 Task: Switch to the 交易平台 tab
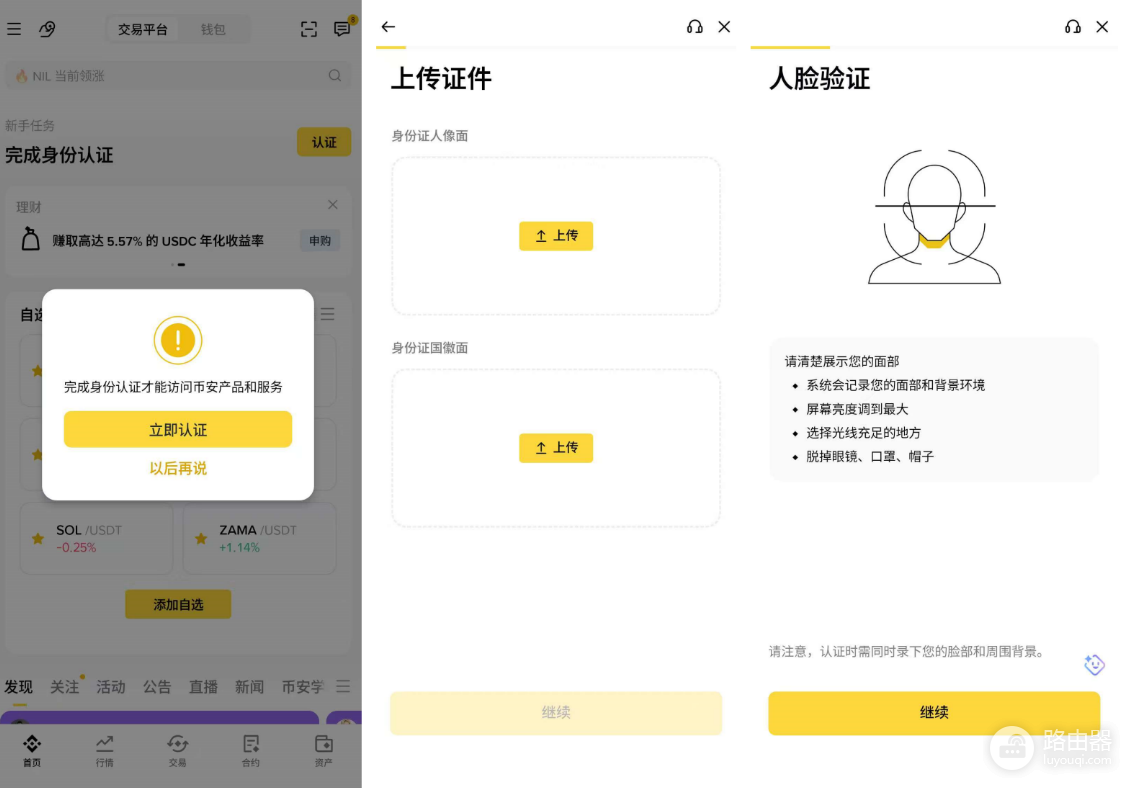tap(143, 30)
